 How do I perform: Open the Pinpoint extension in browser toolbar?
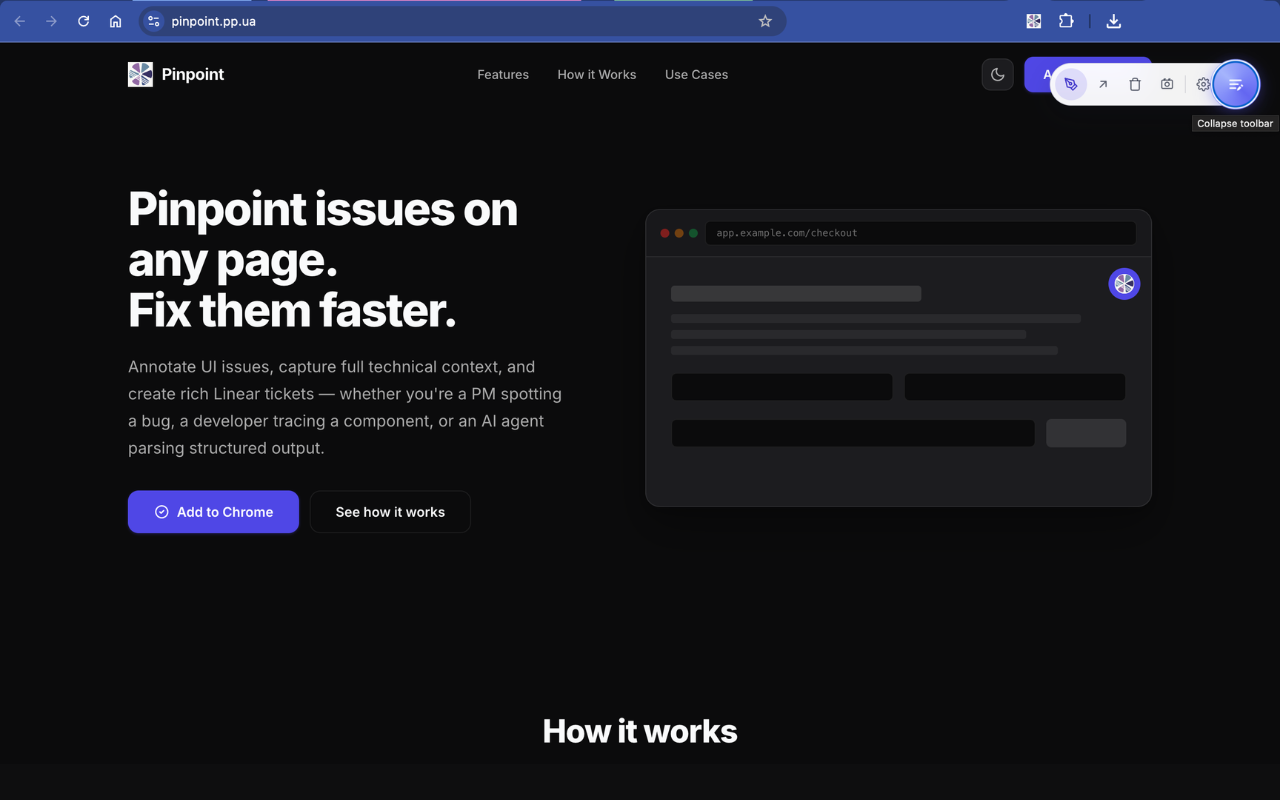1034,21
